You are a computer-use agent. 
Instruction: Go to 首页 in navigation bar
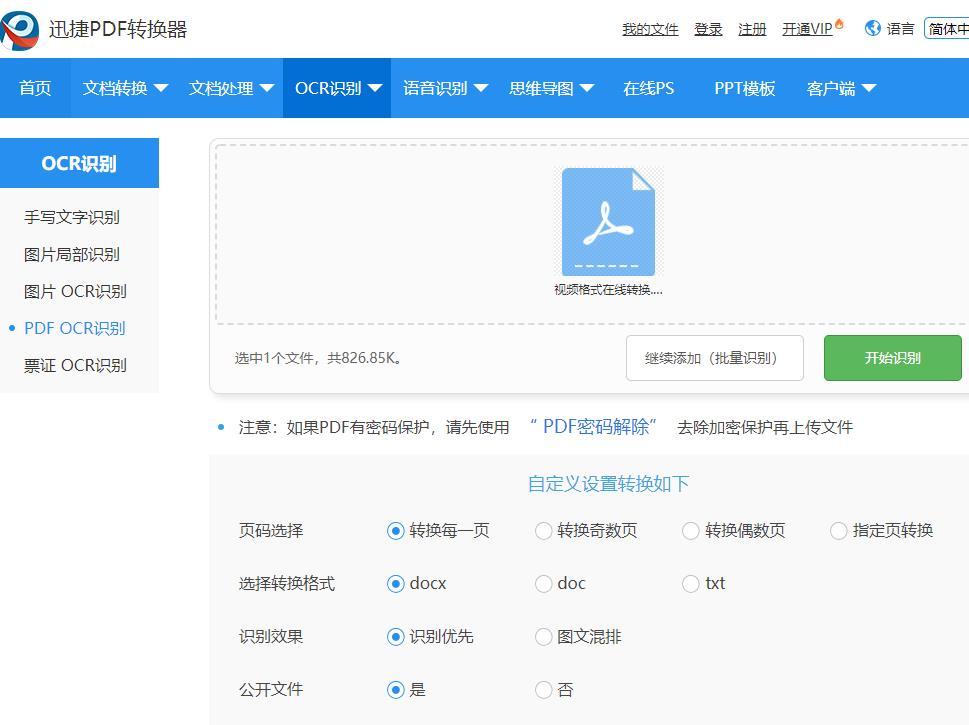(x=35, y=88)
